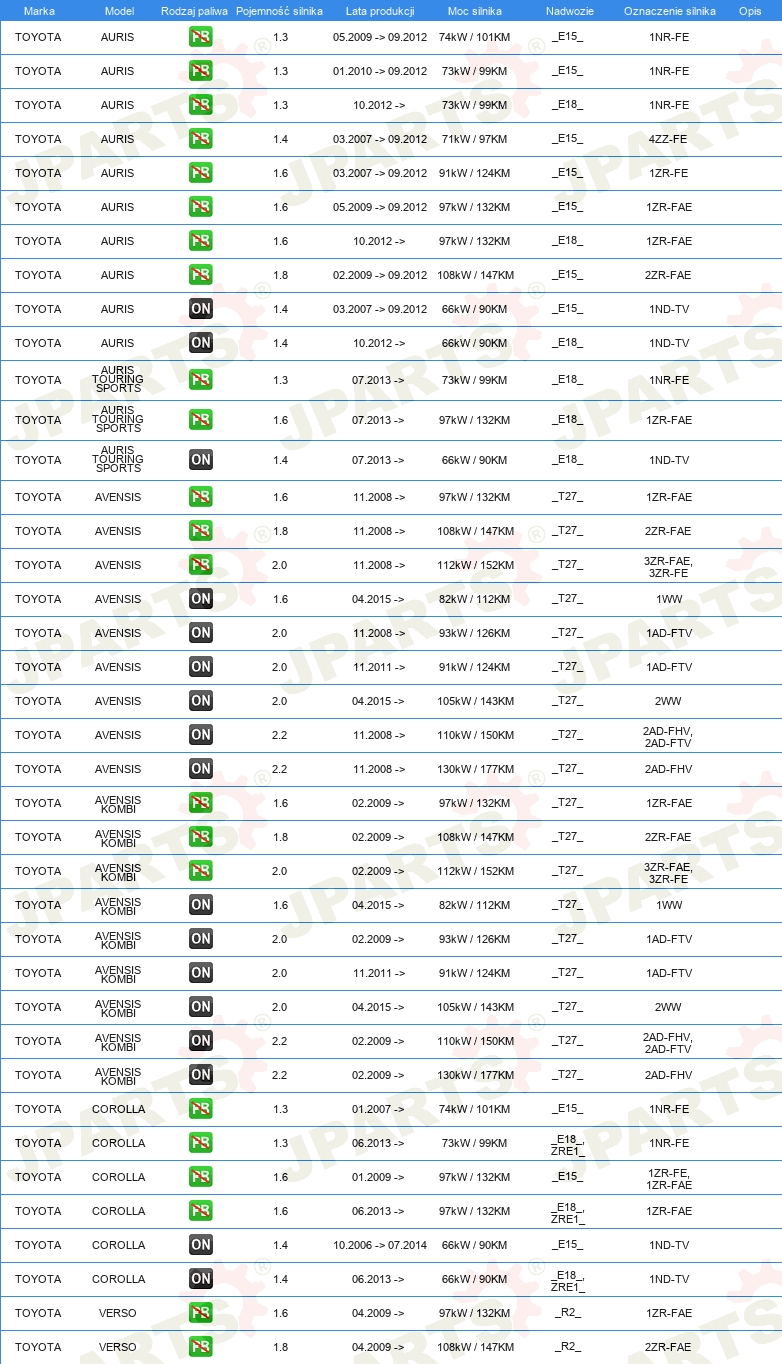
Task: Click the petrol icon in the Avensis Kombi 1.6 1ZR-FAE row
Action: tap(201, 803)
